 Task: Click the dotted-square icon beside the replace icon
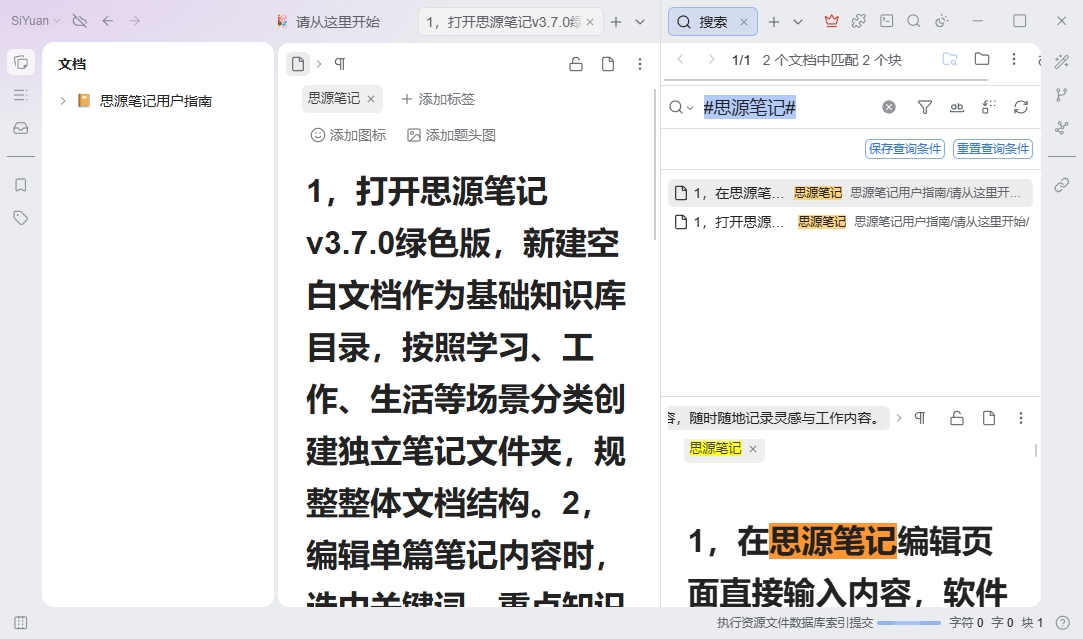click(x=989, y=107)
